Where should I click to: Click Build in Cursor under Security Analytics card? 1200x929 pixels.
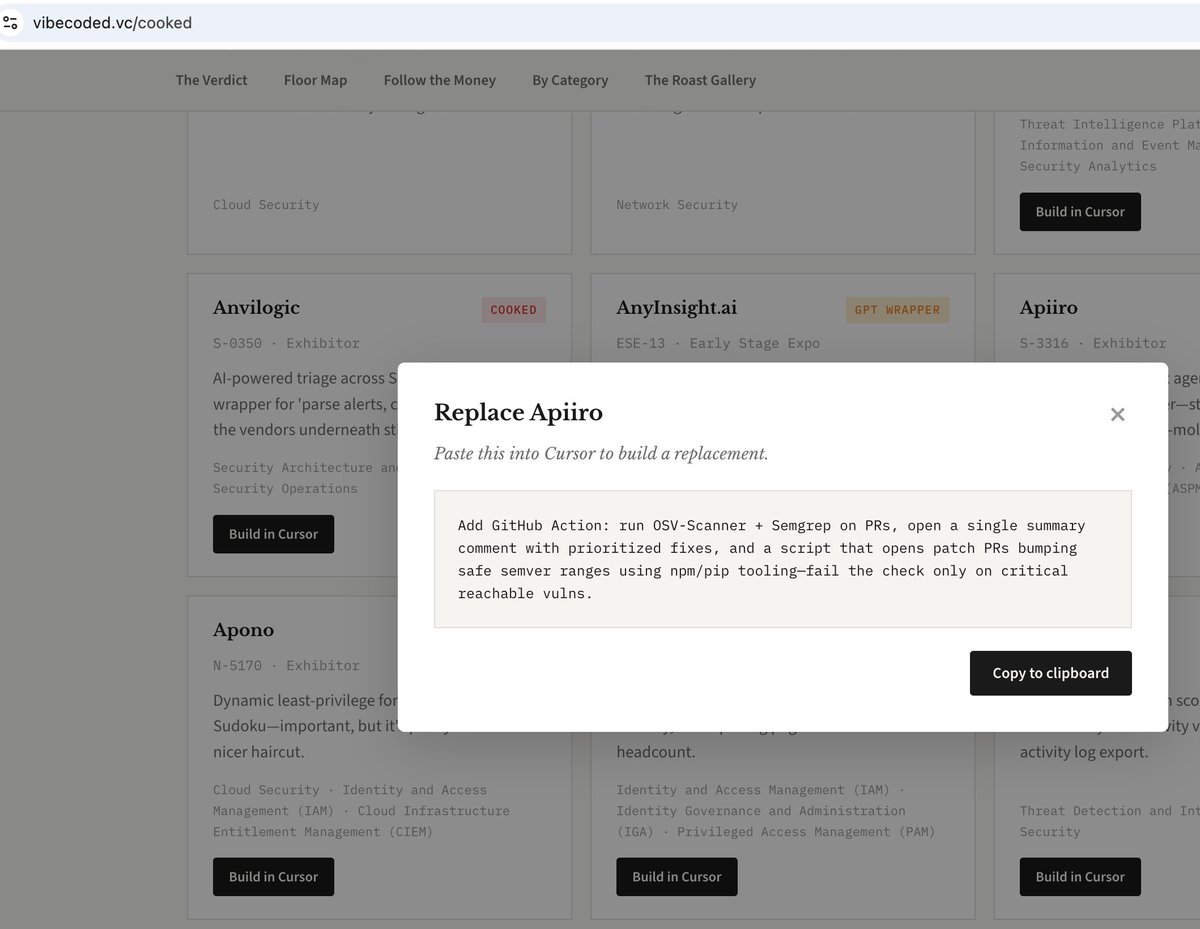(x=1080, y=212)
